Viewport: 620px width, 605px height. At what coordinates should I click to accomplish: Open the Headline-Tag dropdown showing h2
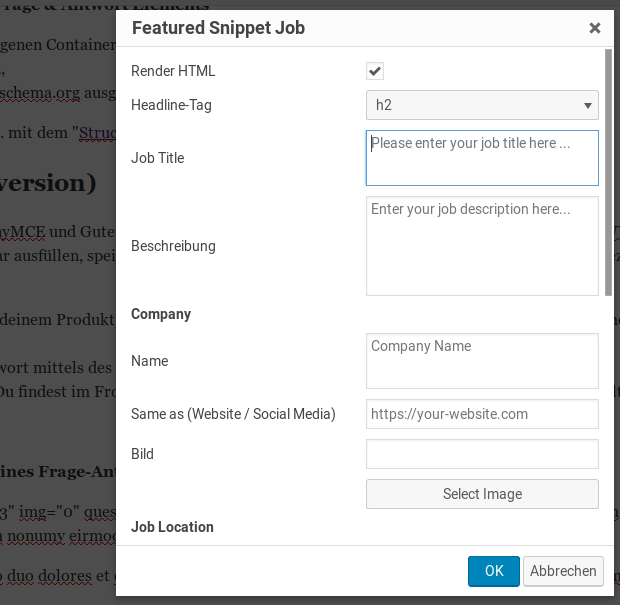[x=482, y=104]
